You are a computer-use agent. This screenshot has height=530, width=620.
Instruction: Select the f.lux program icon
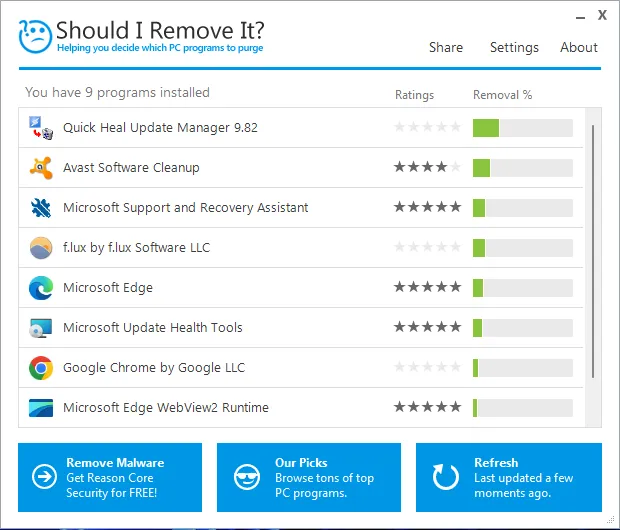click(x=41, y=248)
